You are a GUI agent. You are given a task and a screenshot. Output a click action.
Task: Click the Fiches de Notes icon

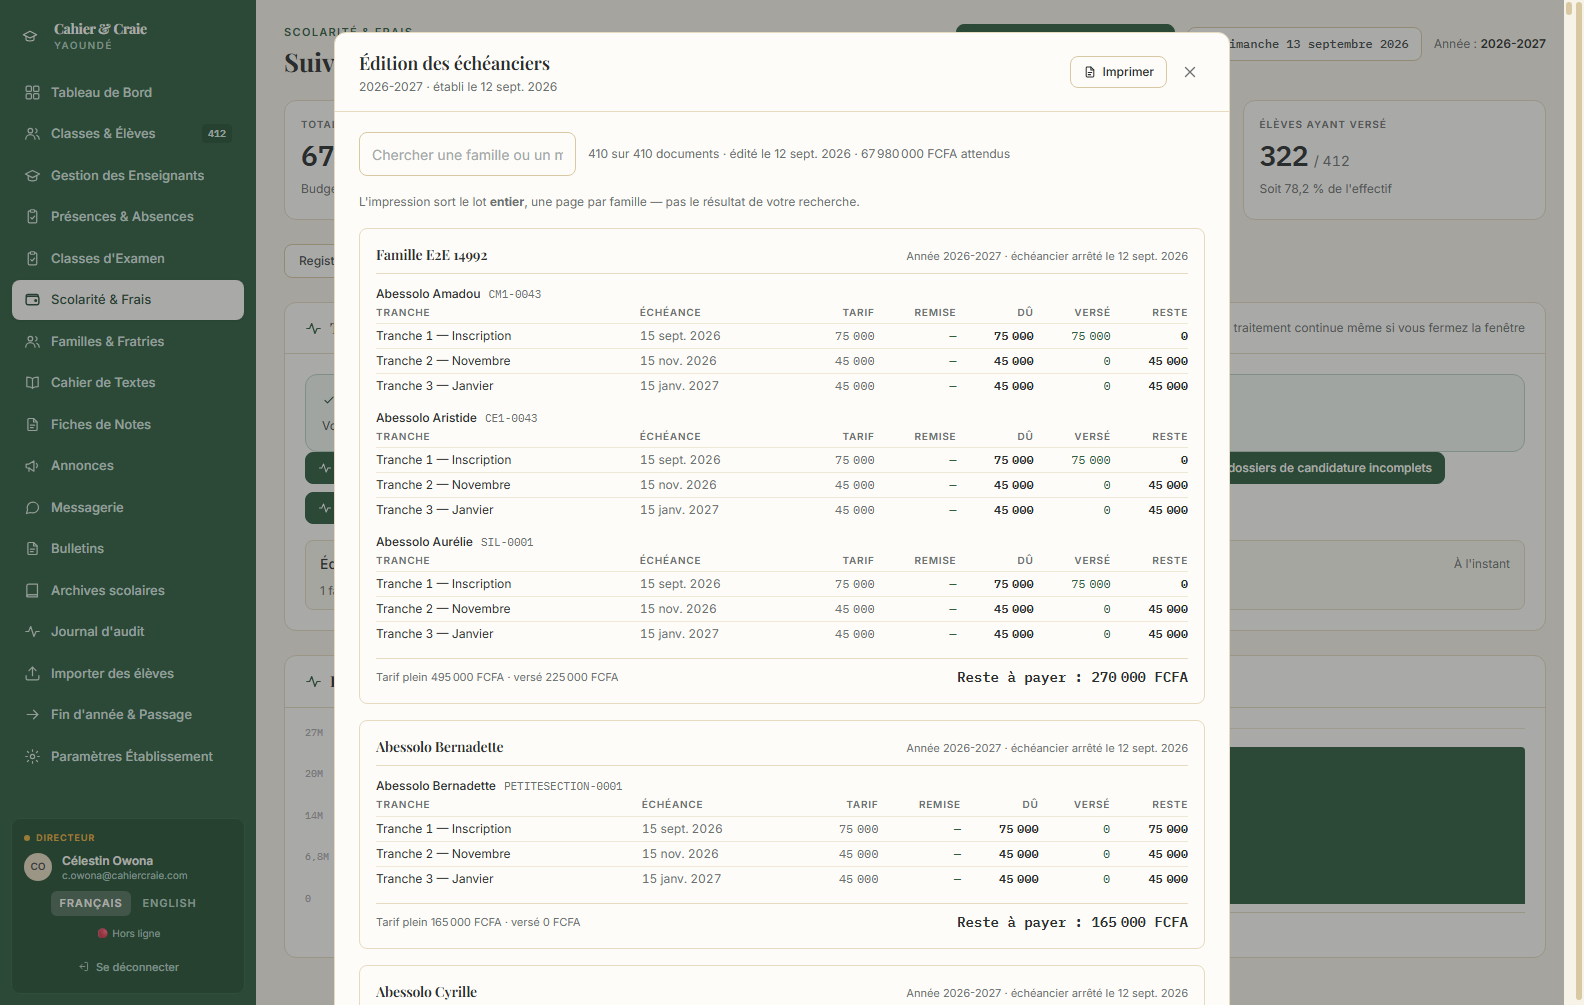click(x=32, y=424)
